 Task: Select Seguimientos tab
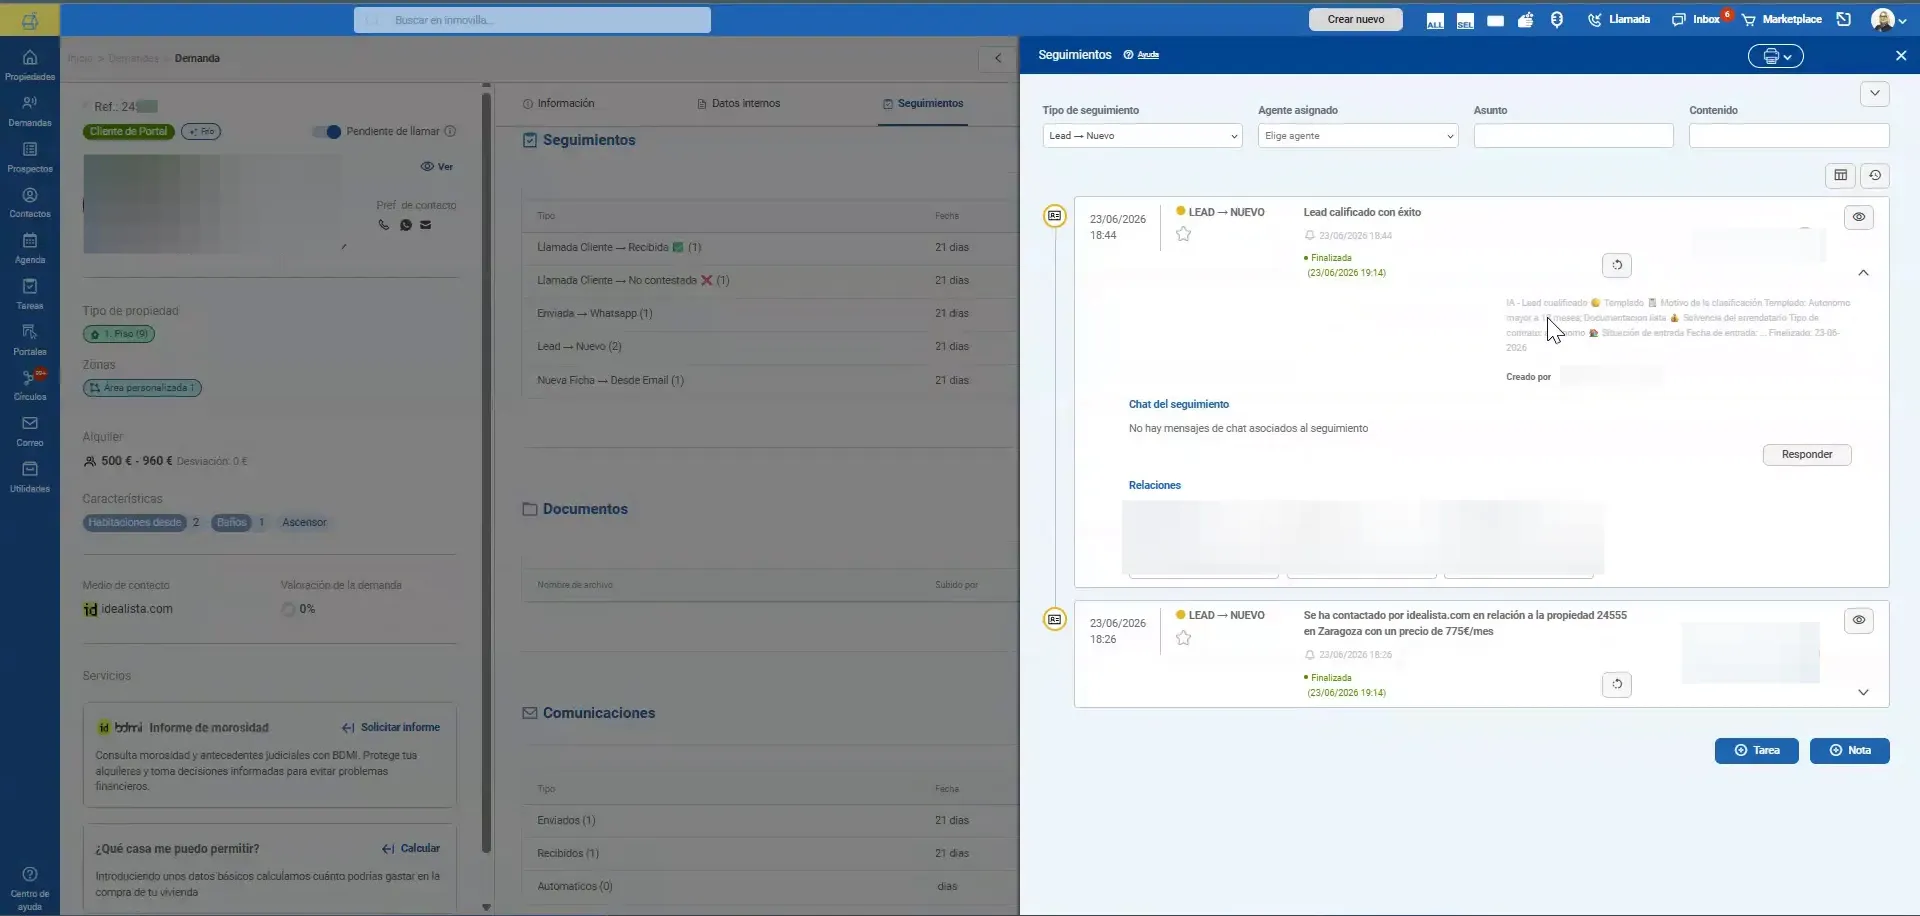point(923,104)
